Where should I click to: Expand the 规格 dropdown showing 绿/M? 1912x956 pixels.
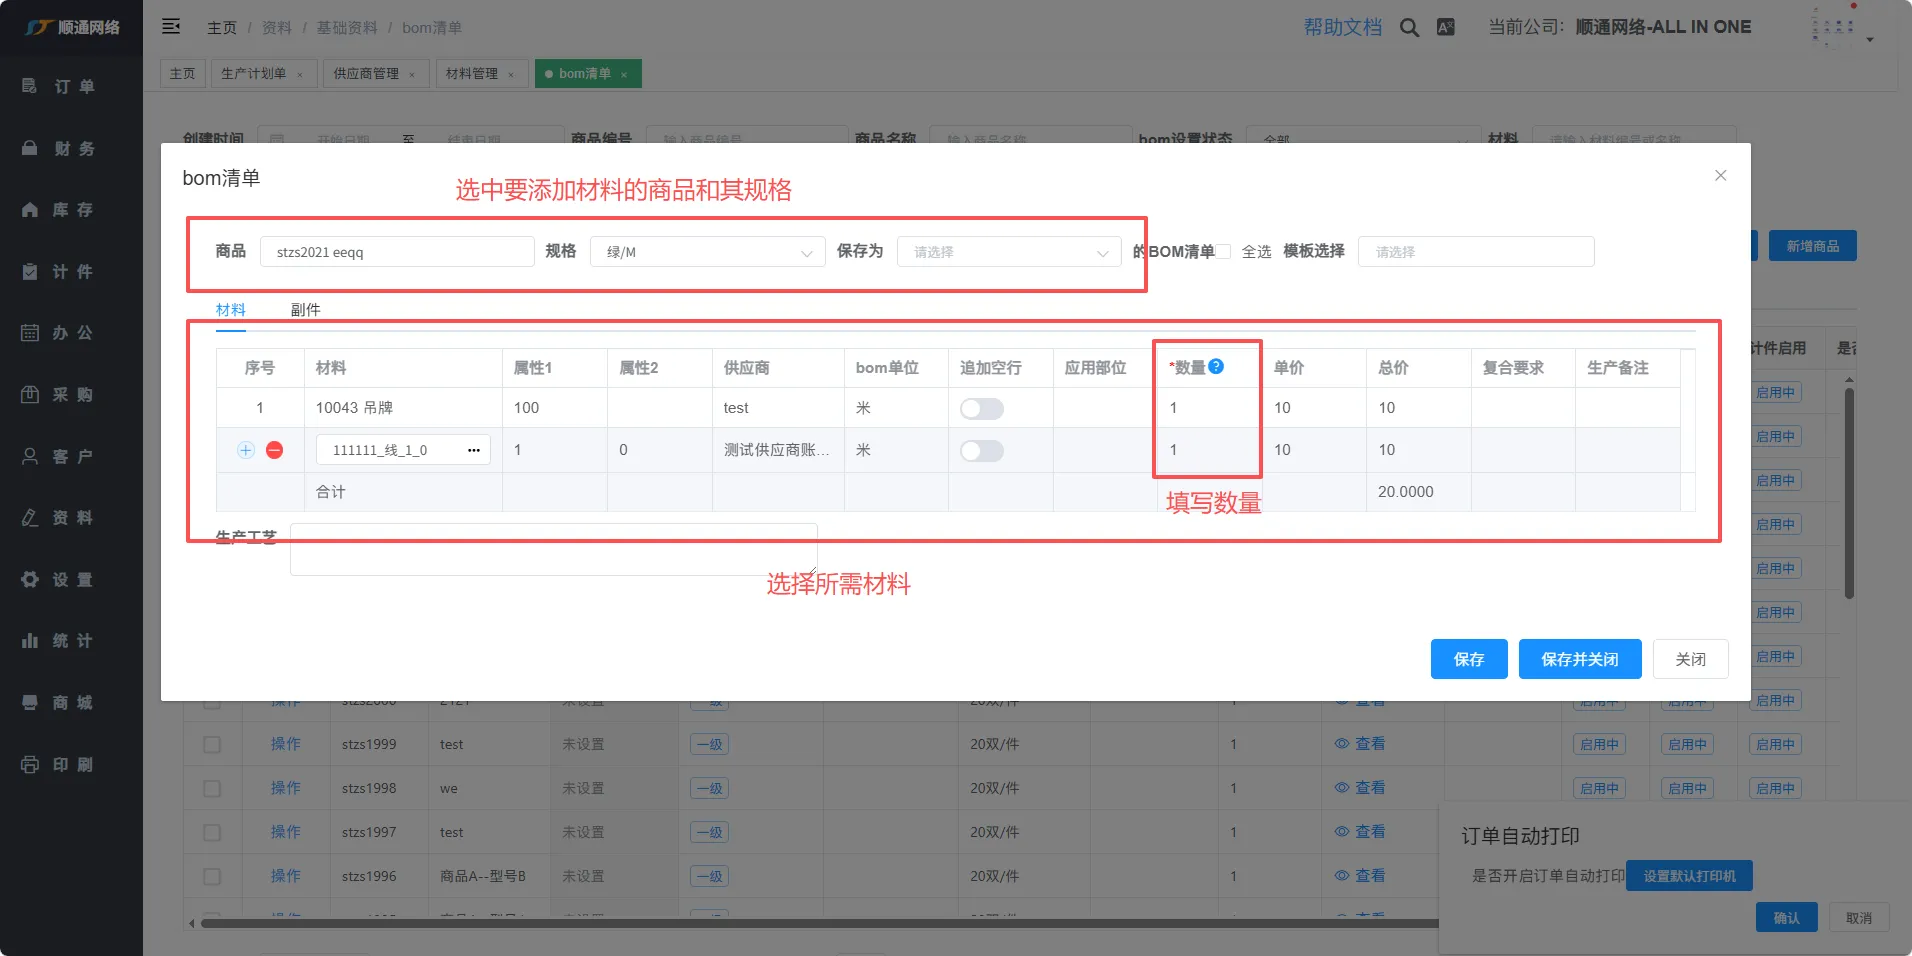(707, 252)
